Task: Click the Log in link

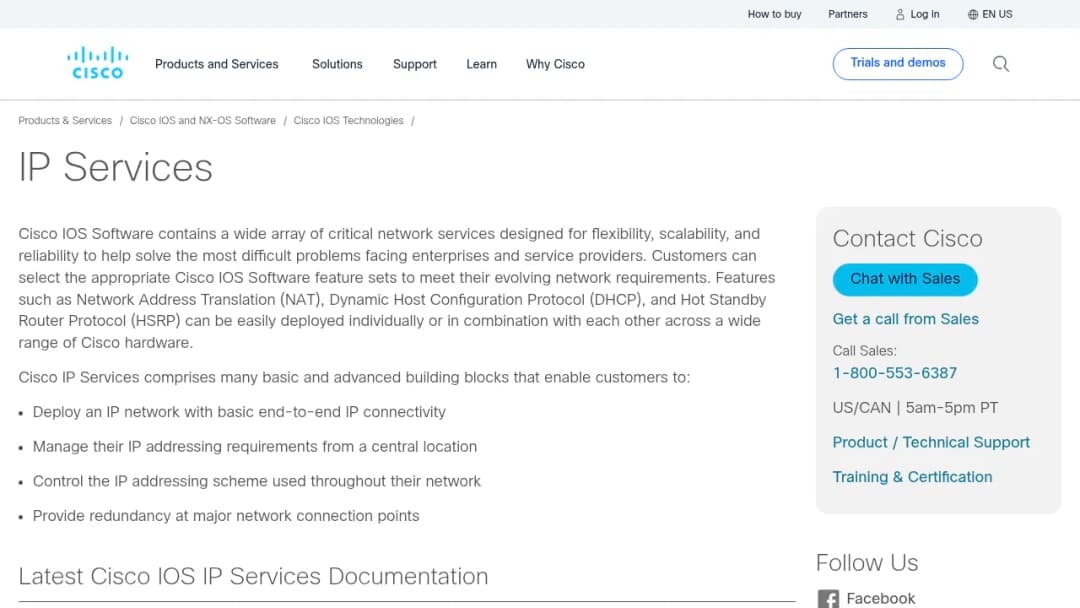Action: click(x=924, y=14)
